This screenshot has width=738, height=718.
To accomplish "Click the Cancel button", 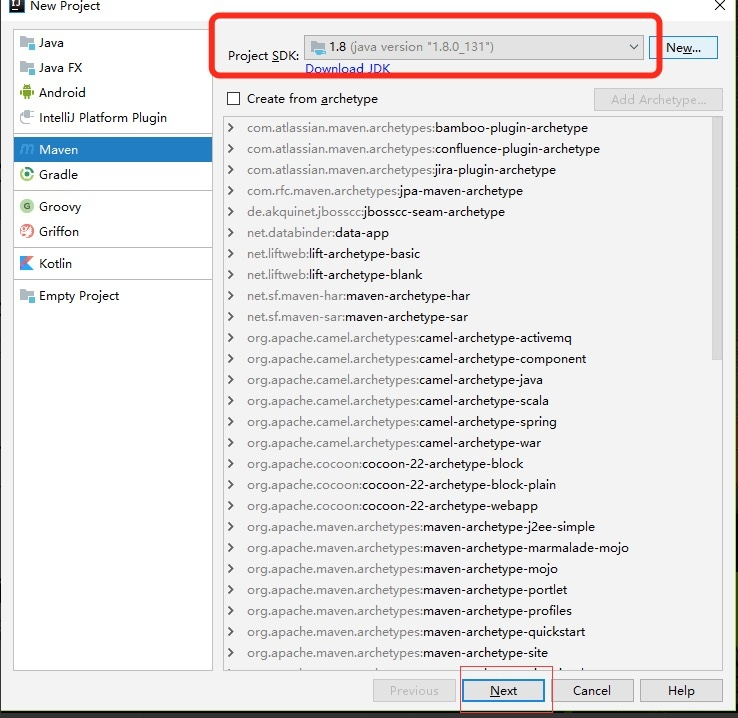I will pos(592,691).
